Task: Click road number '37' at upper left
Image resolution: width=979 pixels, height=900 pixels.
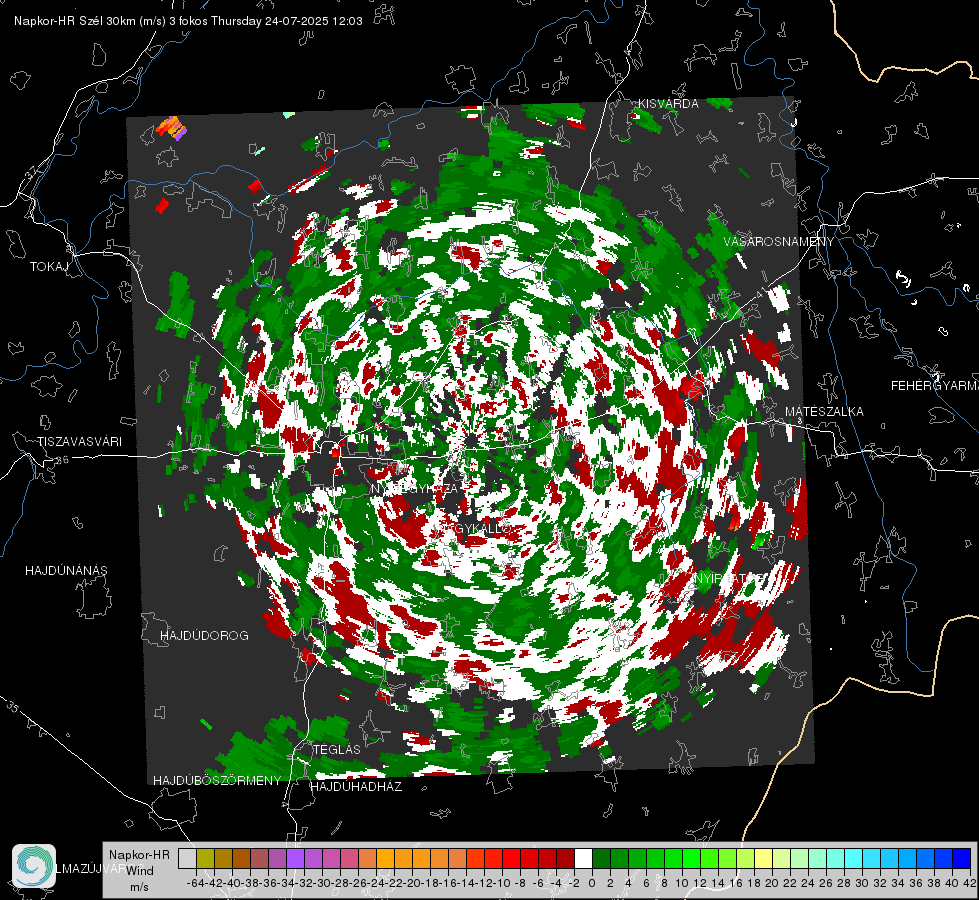Action: pos(32,172)
